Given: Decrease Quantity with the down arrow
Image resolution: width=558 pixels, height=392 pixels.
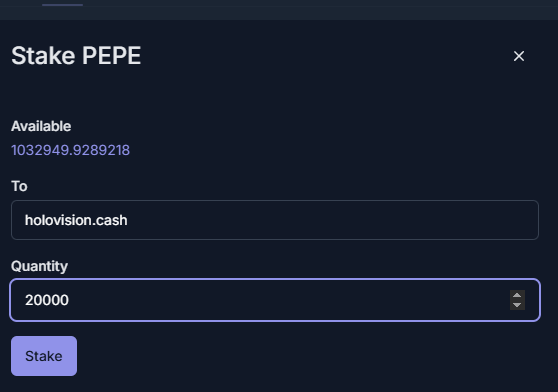Looking at the screenshot, I should click(x=517, y=305).
